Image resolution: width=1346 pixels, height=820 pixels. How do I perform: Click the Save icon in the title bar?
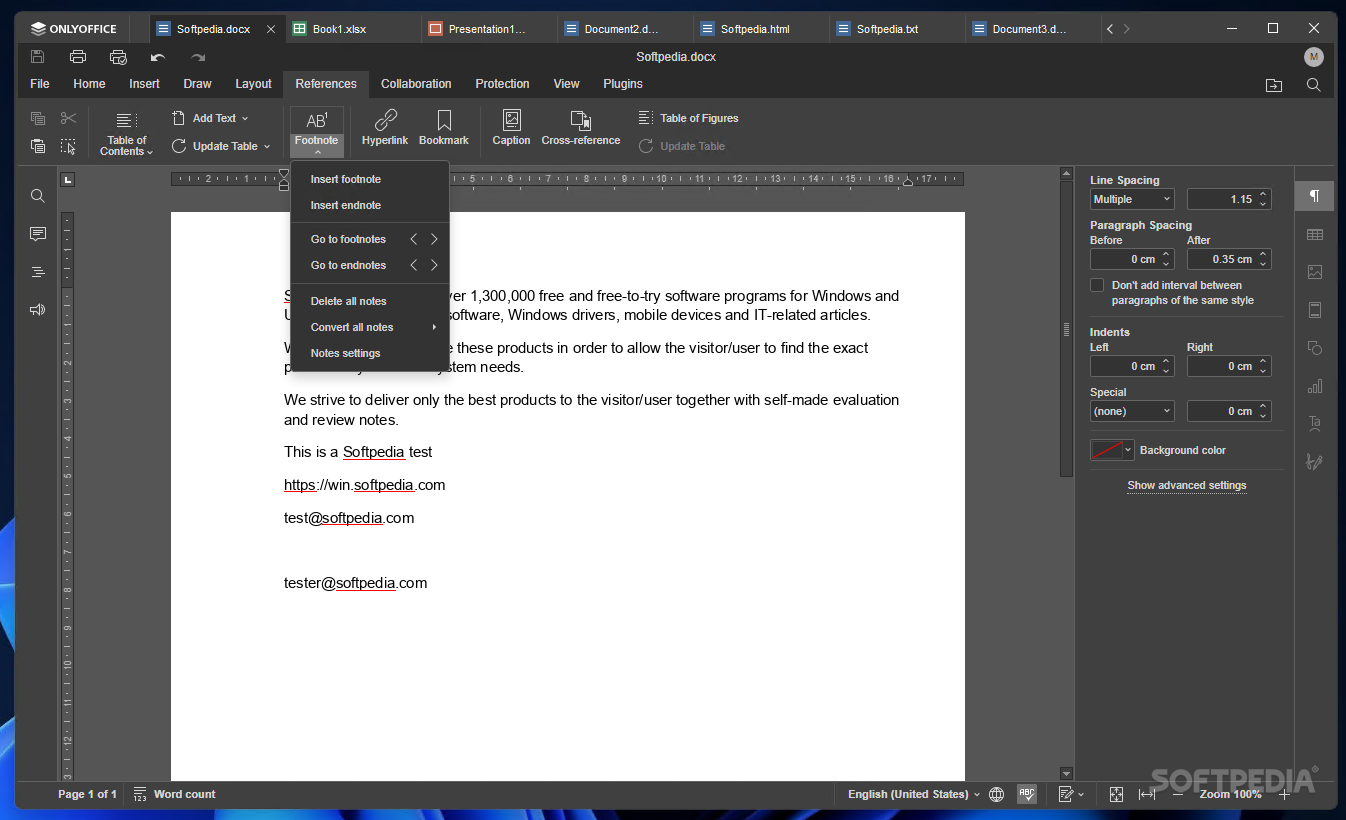coord(38,57)
